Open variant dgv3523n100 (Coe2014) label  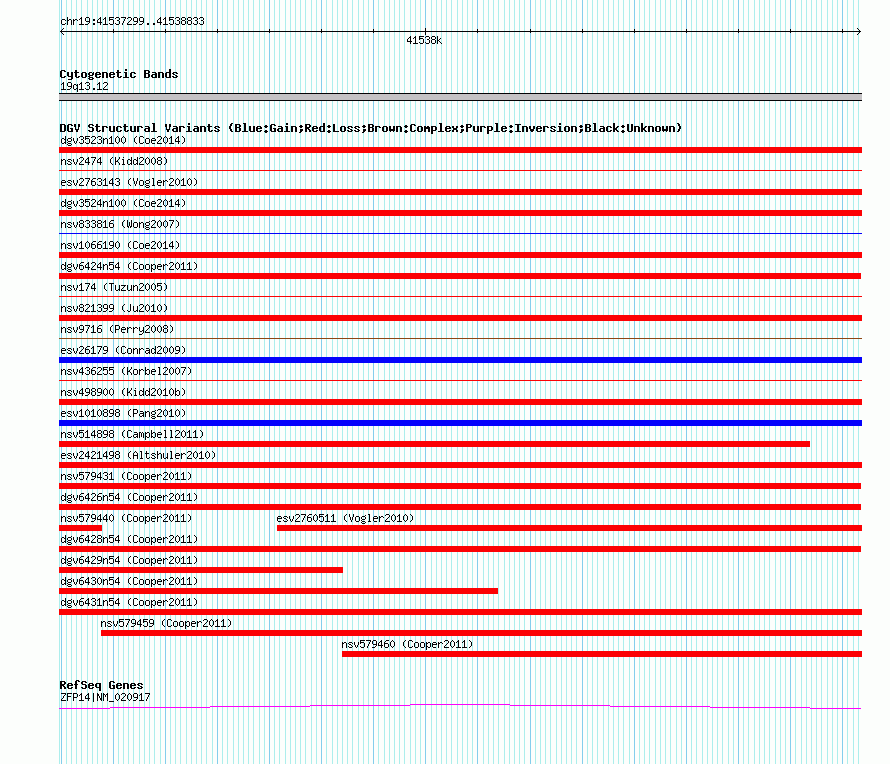point(123,140)
